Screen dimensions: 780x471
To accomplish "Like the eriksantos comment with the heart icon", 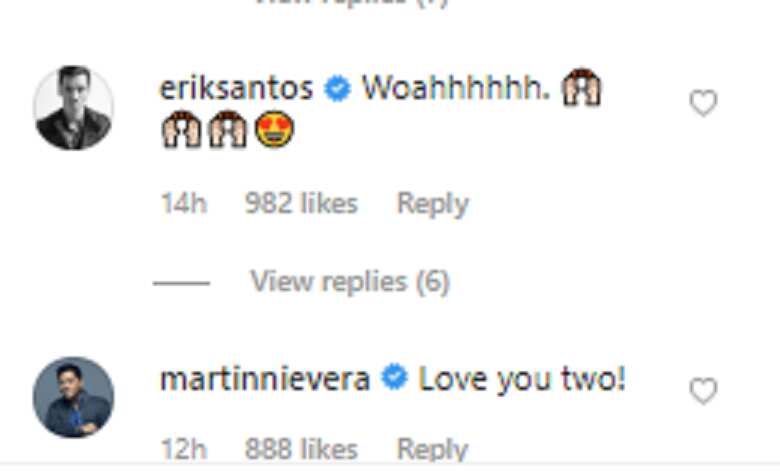I will pos(703,103).
